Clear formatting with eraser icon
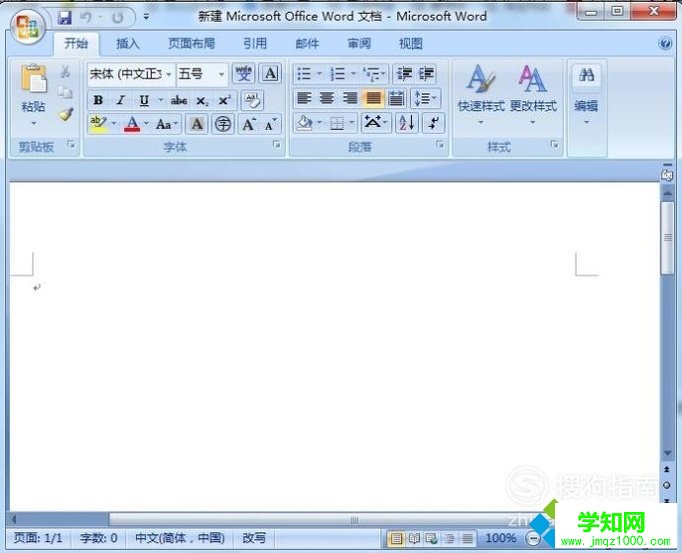 pyautogui.click(x=252, y=101)
